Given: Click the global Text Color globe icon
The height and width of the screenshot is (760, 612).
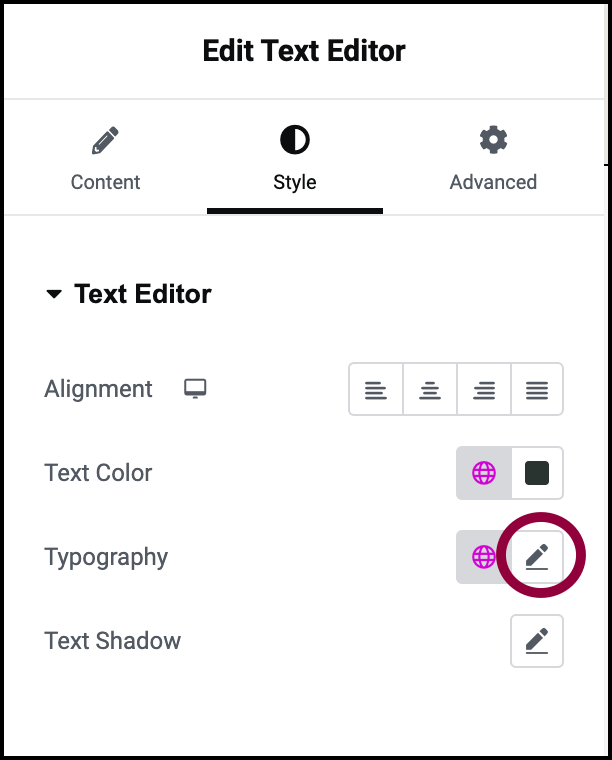Looking at the screenshot, I should [484, 473].
